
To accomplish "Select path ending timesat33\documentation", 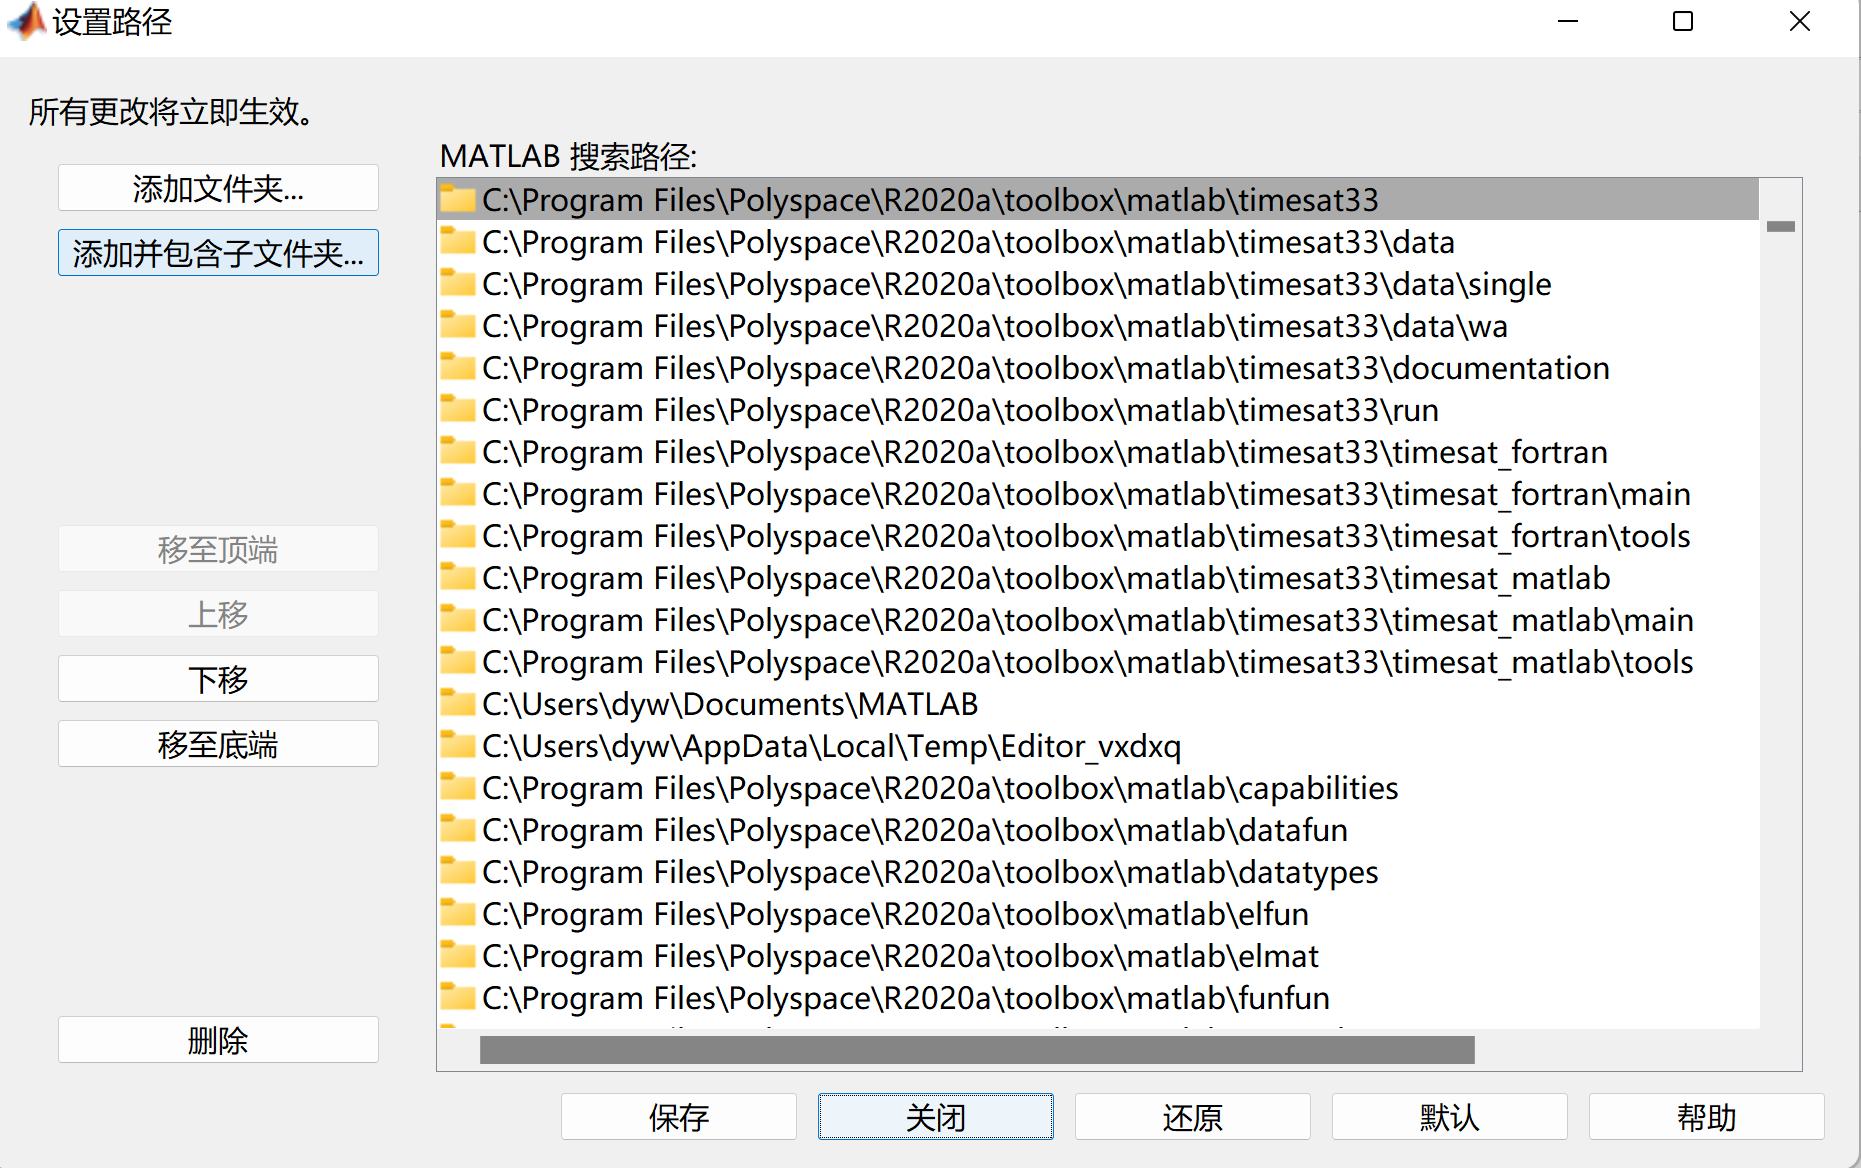I will click(1046, 368).
